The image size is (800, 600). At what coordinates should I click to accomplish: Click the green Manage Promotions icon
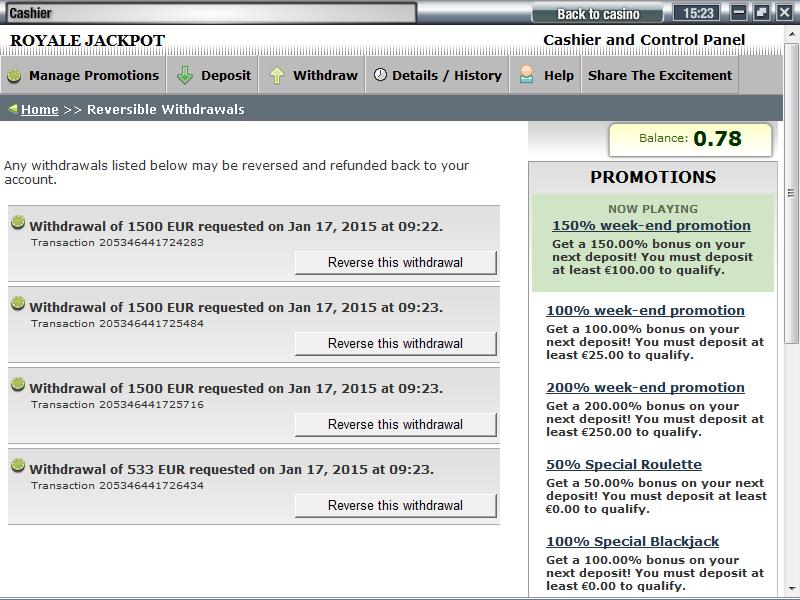pyautogui.click(x=14, y=76)
